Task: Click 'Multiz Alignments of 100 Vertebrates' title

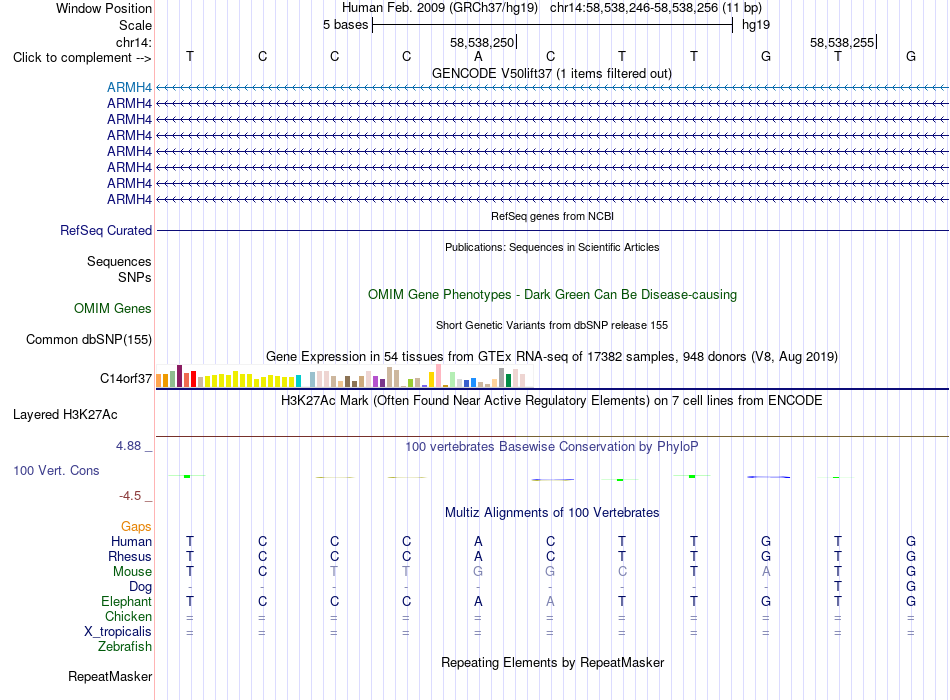Action: [552, 513]
